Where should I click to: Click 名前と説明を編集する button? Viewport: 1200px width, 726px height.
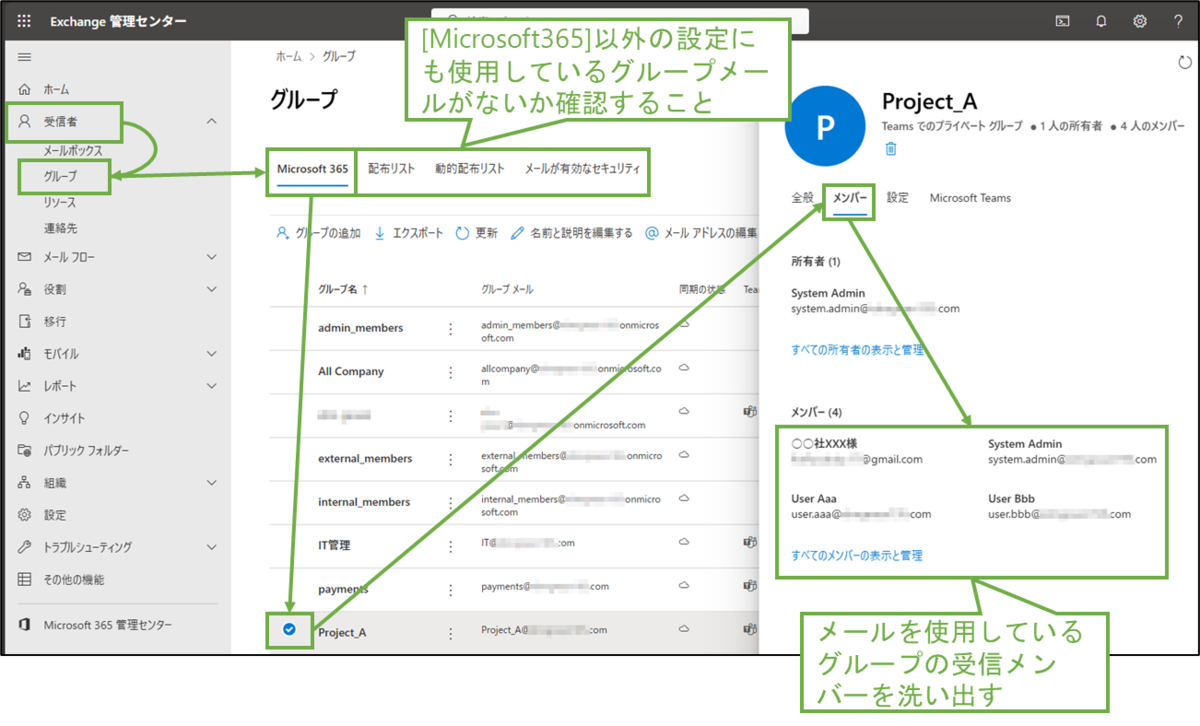pos(571,233)
